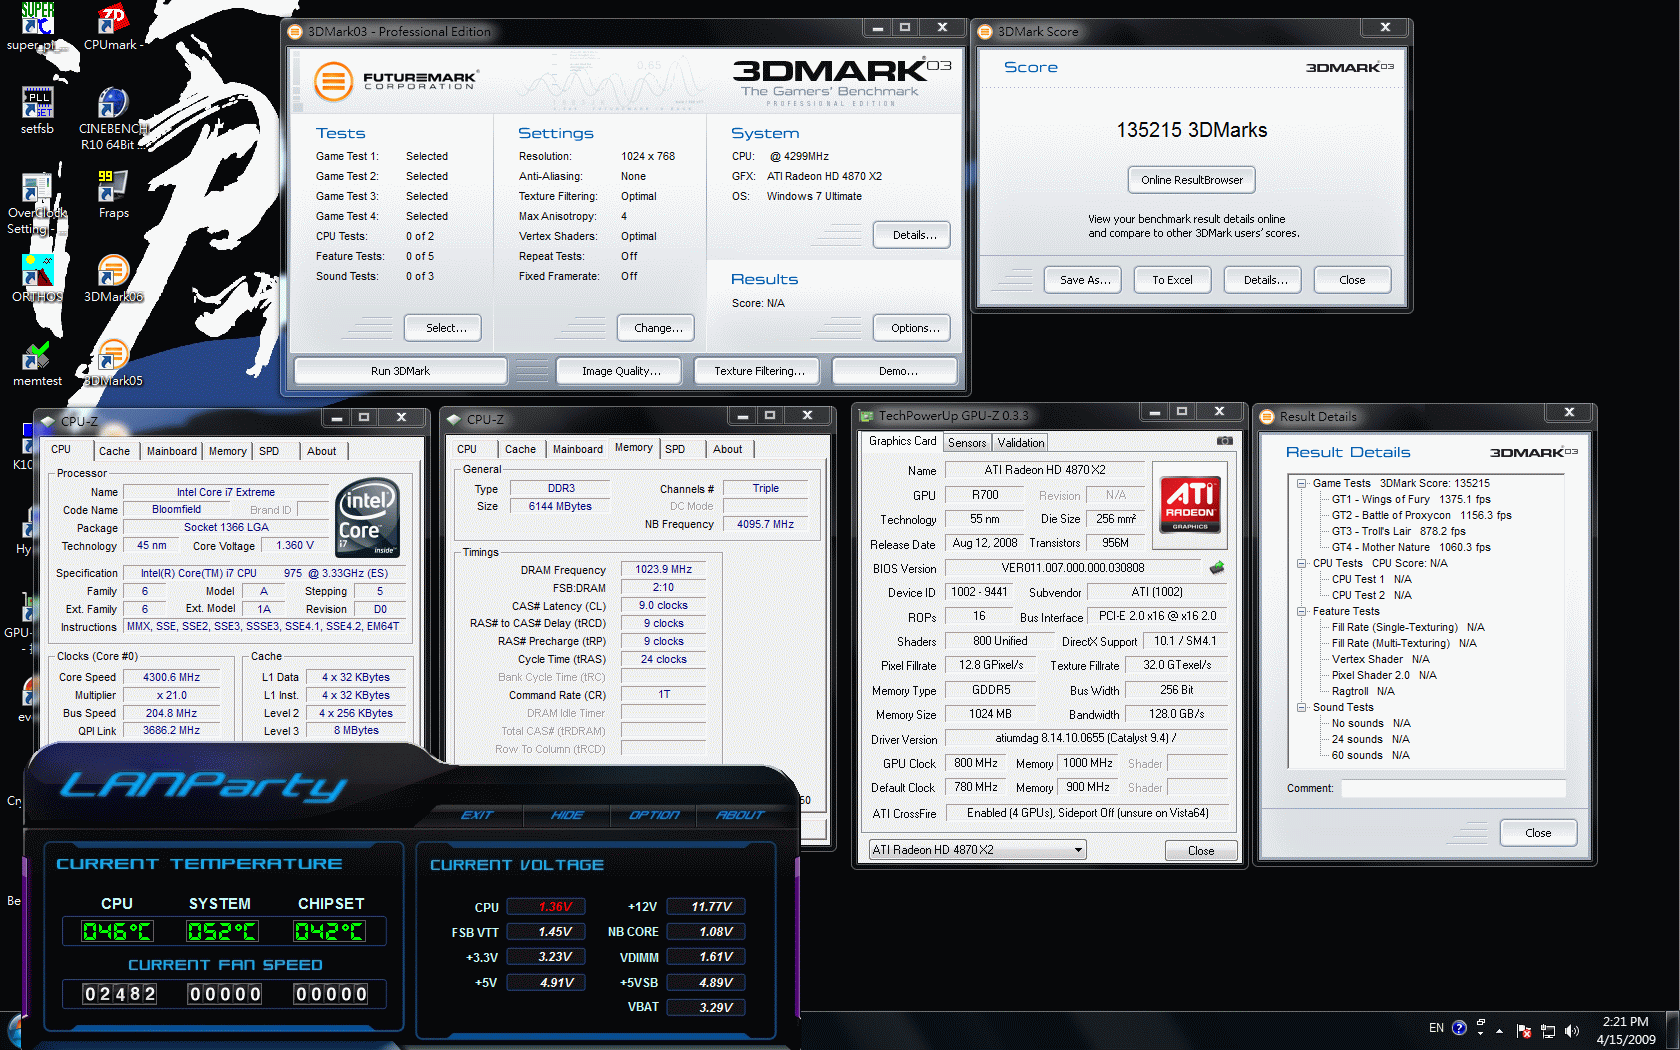
Task: Open the SPD tab in the CPU-Z memory window
Action: click(675, 449)
